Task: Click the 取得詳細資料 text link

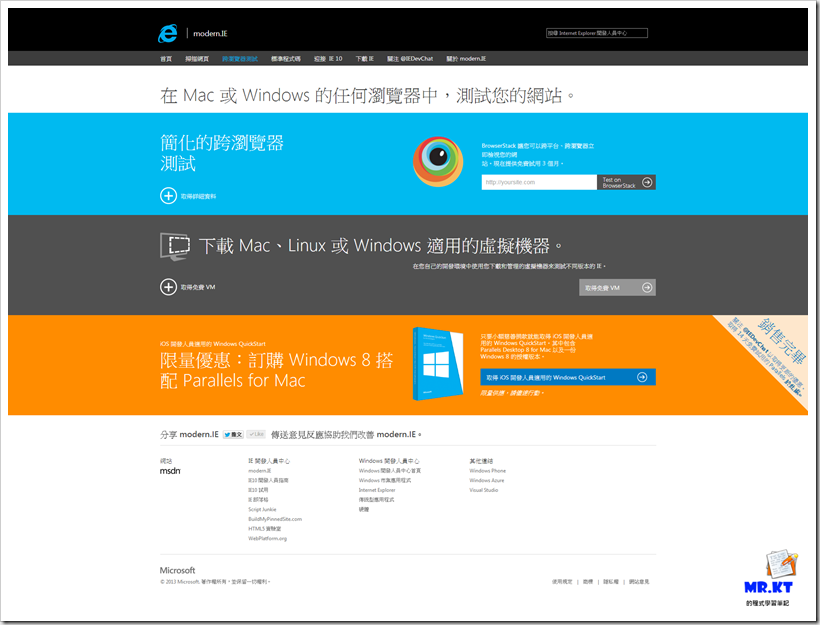Action: (x=198, y=197)
